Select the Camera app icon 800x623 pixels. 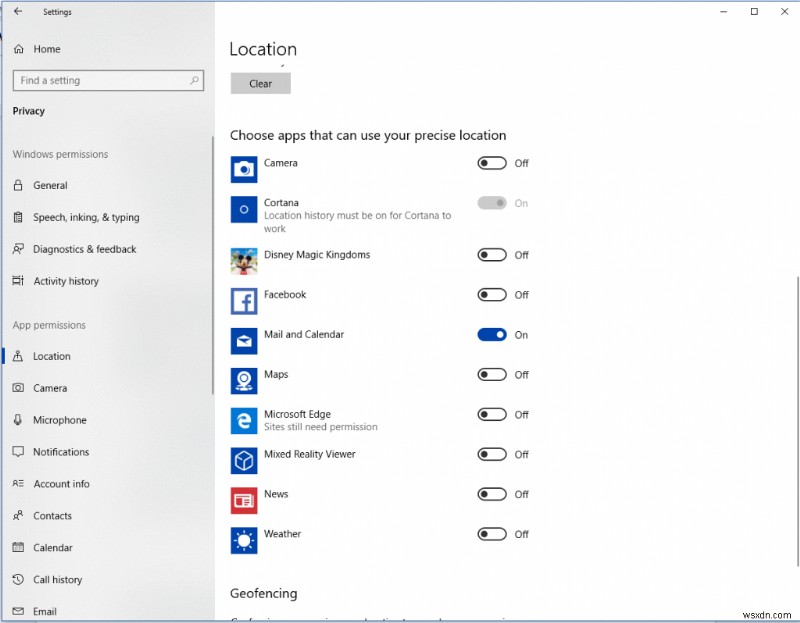point(243,169)
